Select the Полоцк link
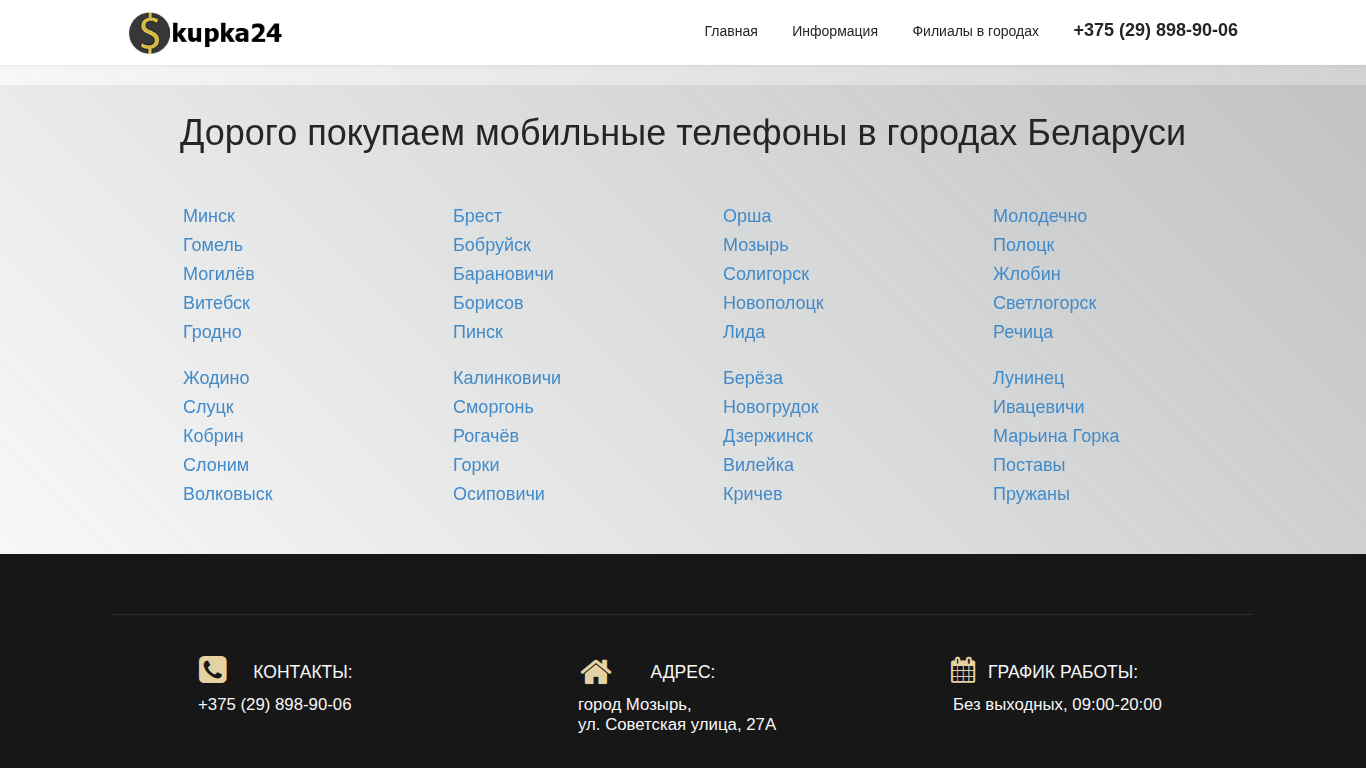Viewport: 1366px width, 768px height. 1024,245
